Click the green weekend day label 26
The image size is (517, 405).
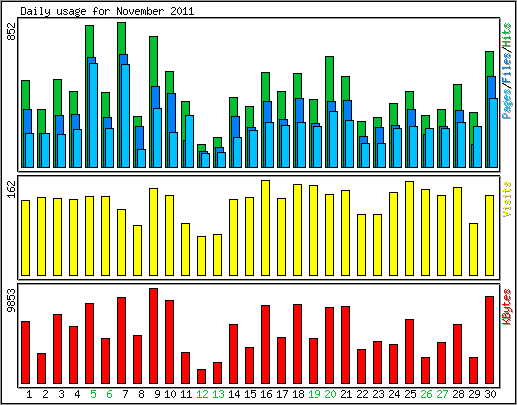[426, 394]
